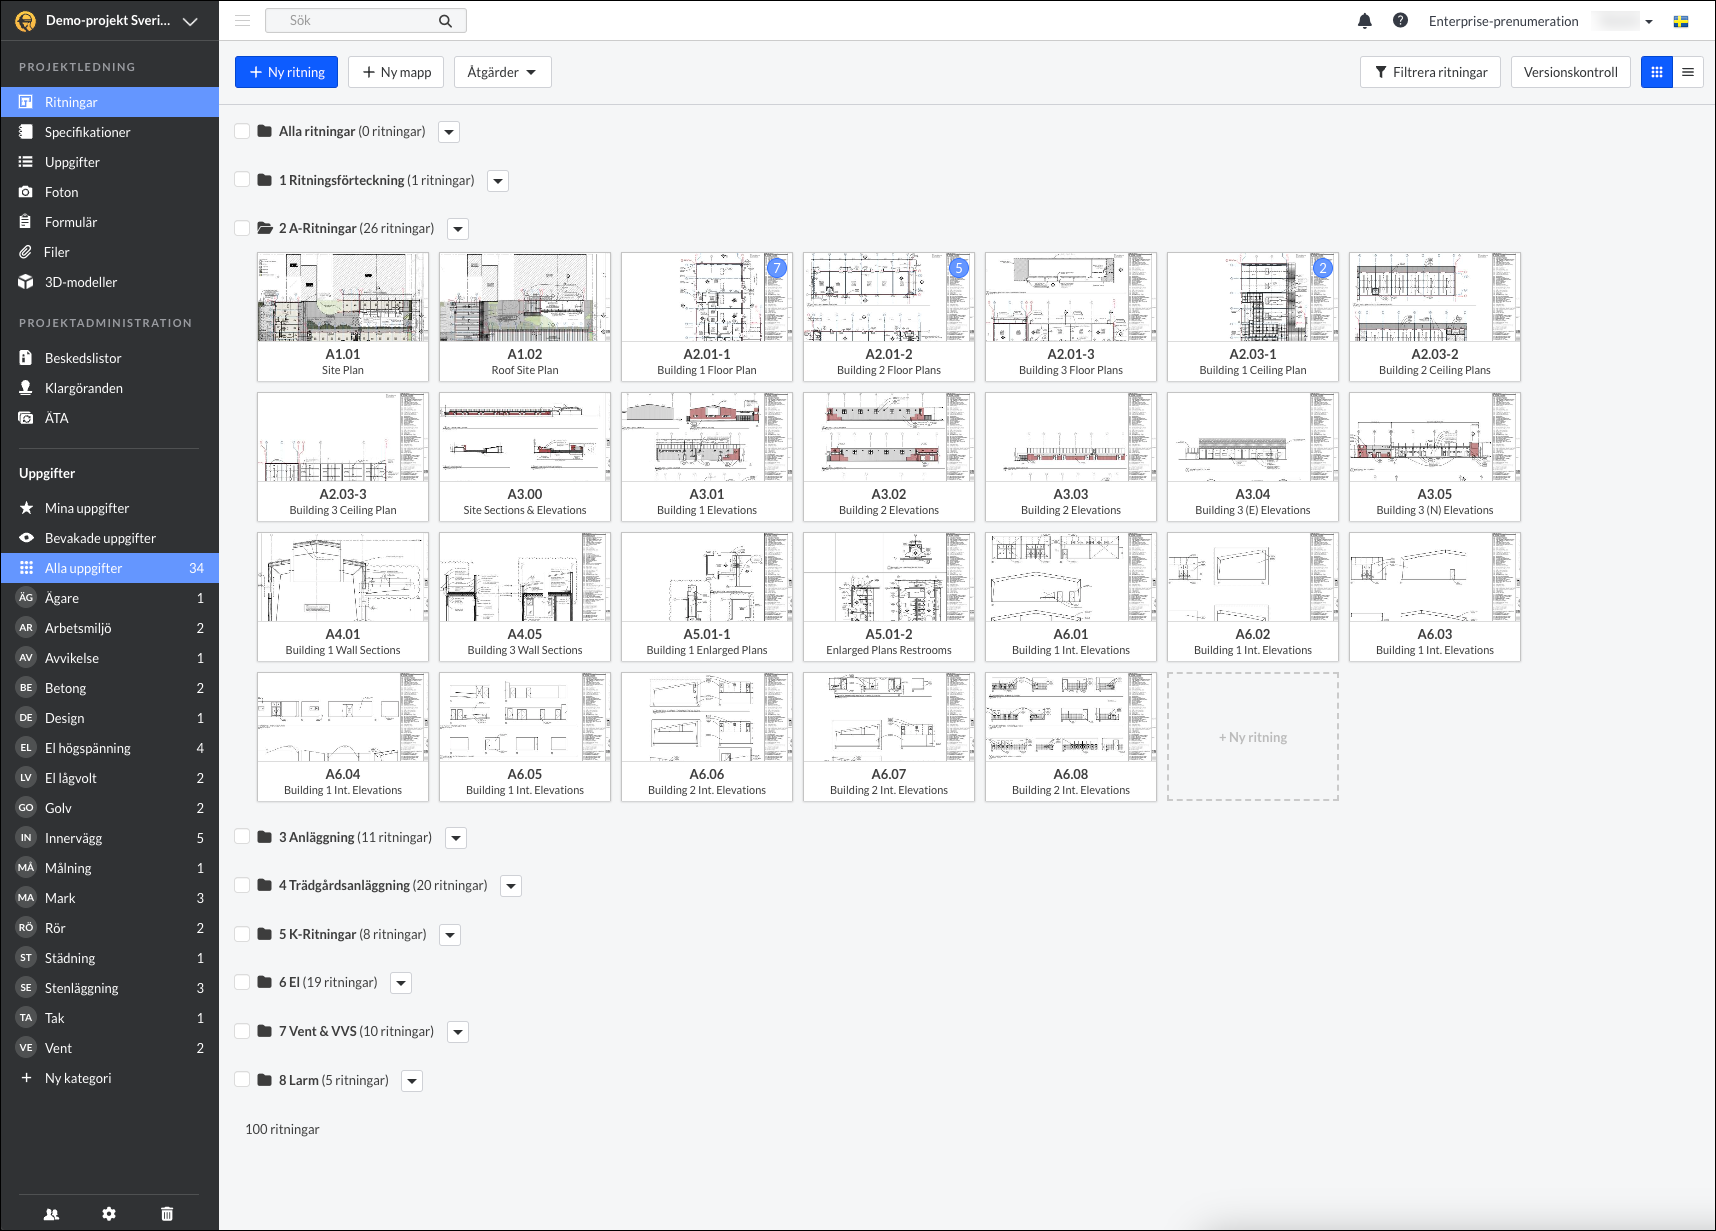Open user account dropdown caret
The height and width of the screenshot is (1231, 1716).
[x=1649, y=21]
